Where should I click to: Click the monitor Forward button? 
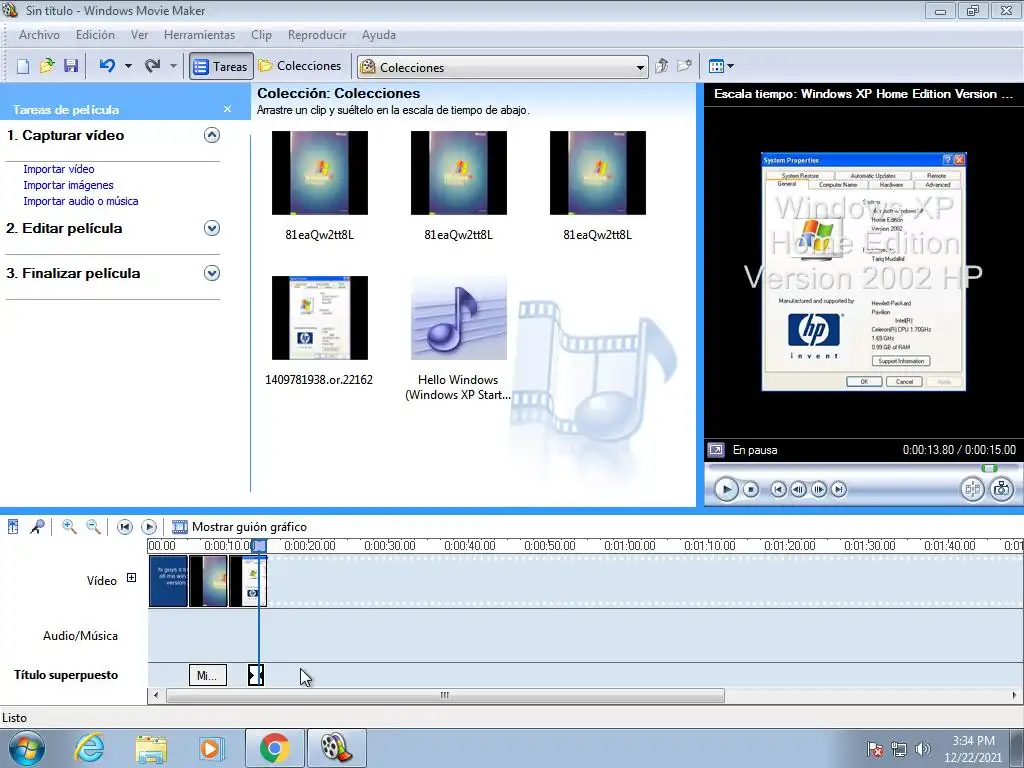coord(839,489)
